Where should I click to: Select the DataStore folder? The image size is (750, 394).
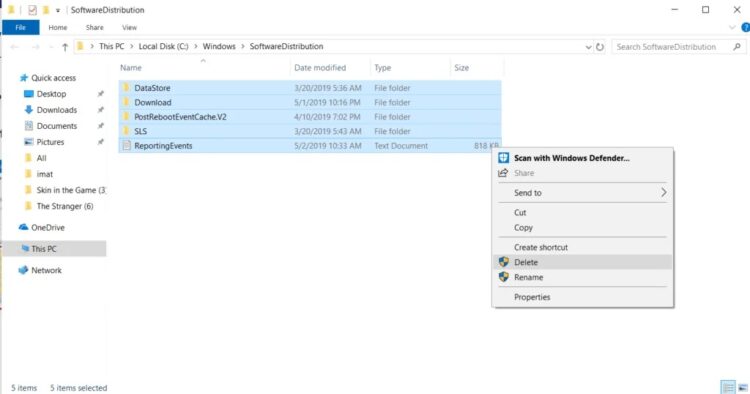click(x=310, y=88)
